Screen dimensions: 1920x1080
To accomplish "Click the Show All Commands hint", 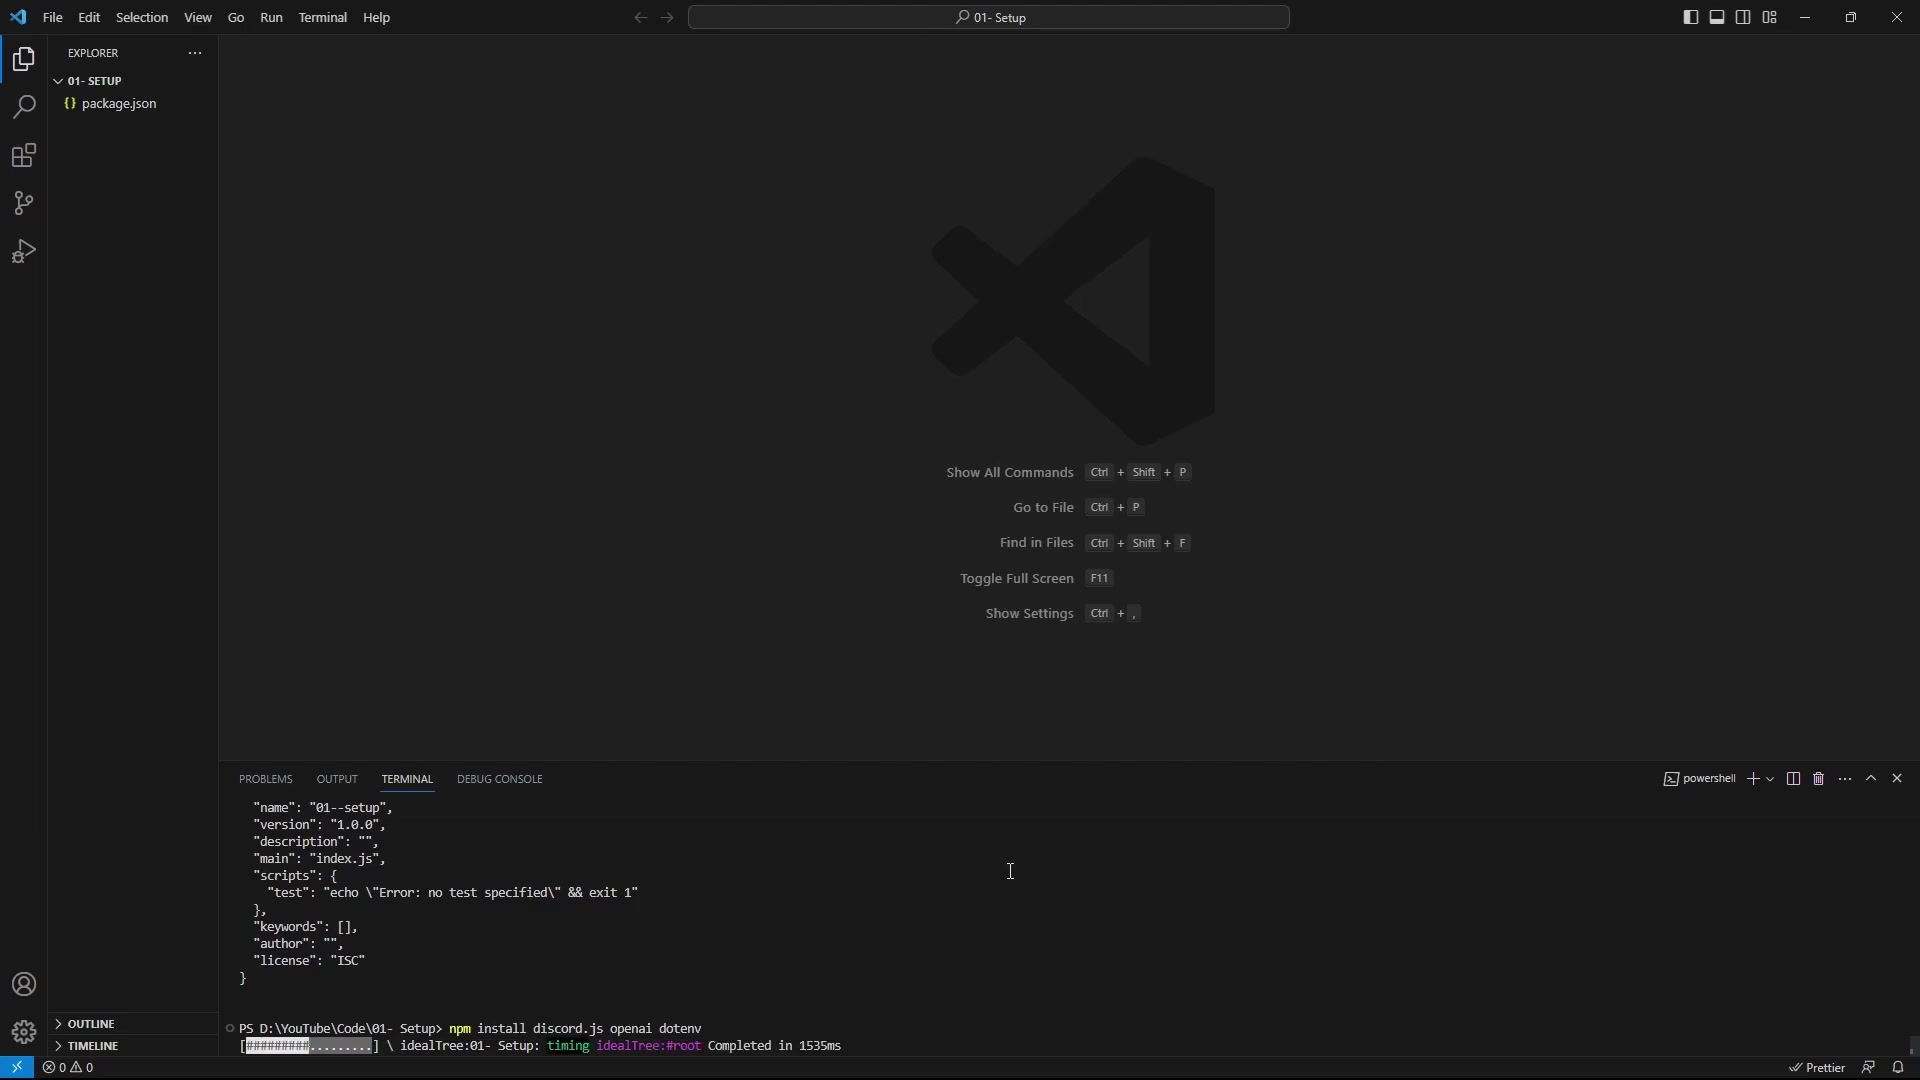I will [1069, 473].
